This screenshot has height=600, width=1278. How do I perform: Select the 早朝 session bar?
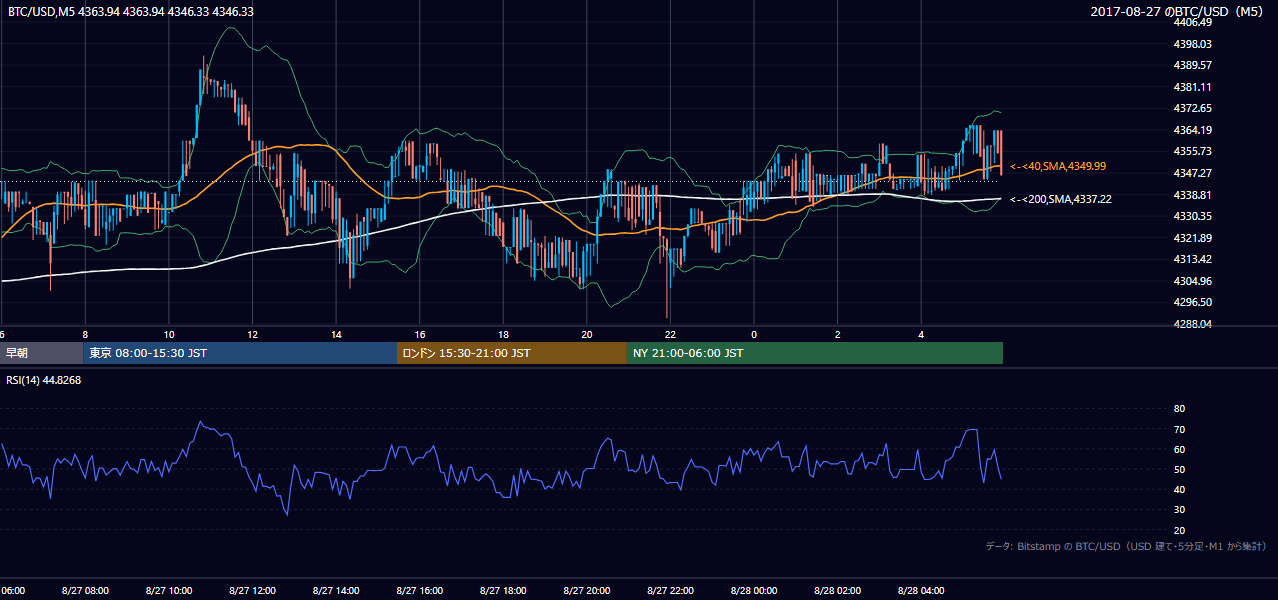[x=42, y=353]
